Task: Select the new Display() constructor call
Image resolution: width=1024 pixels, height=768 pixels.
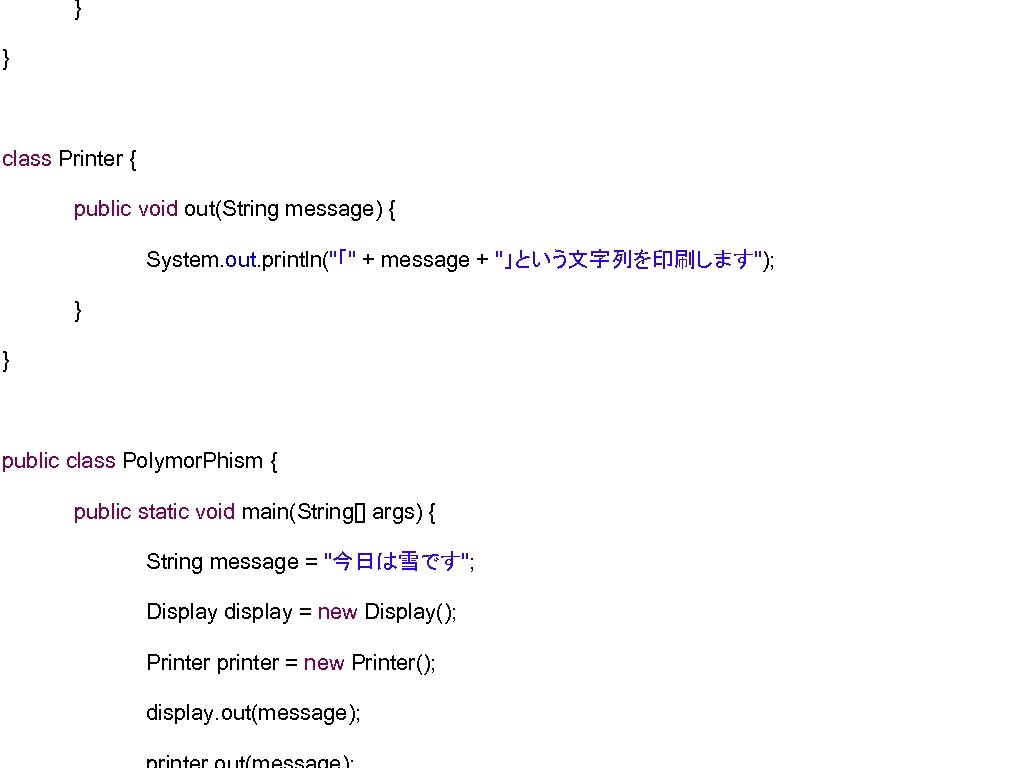Action: point(390,612)
